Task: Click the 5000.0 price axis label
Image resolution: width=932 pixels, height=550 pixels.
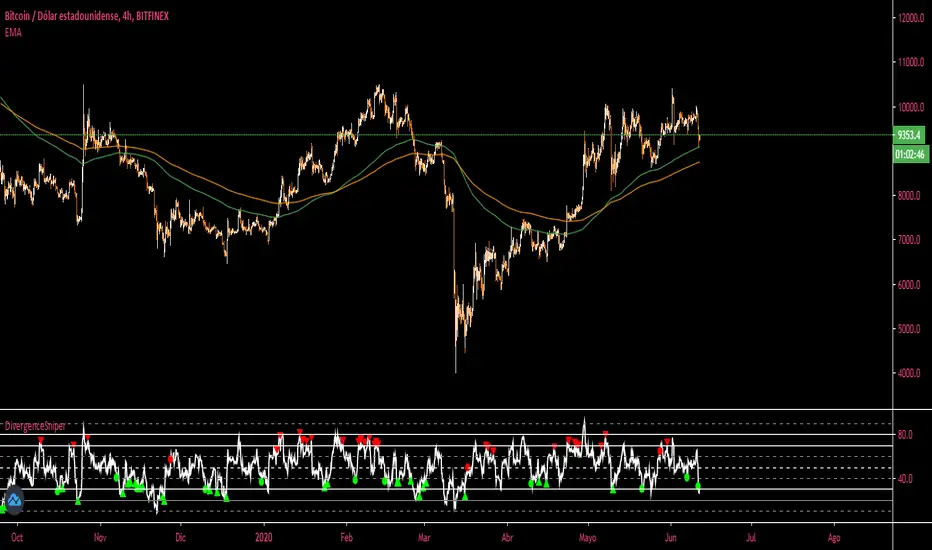Action: click(909, 329)
